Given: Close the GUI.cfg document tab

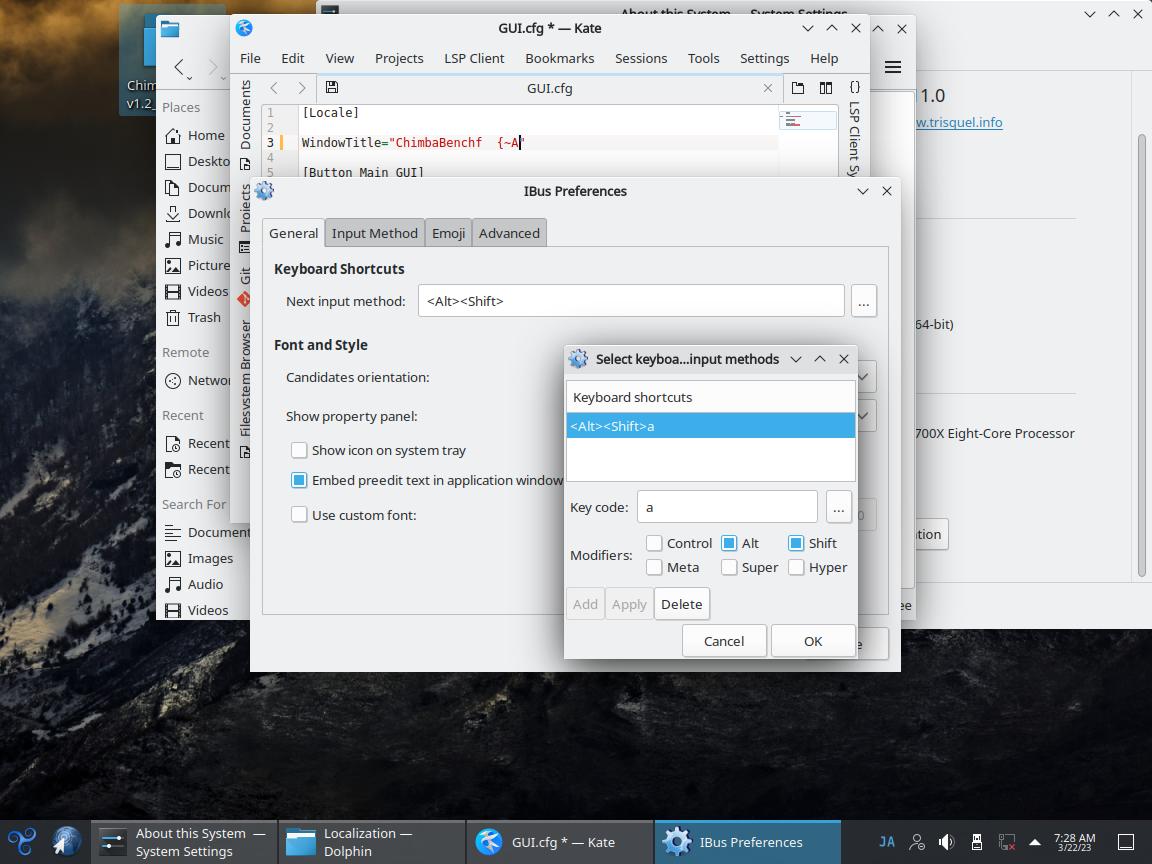Looking at the screenshot, I should (768, 88).
